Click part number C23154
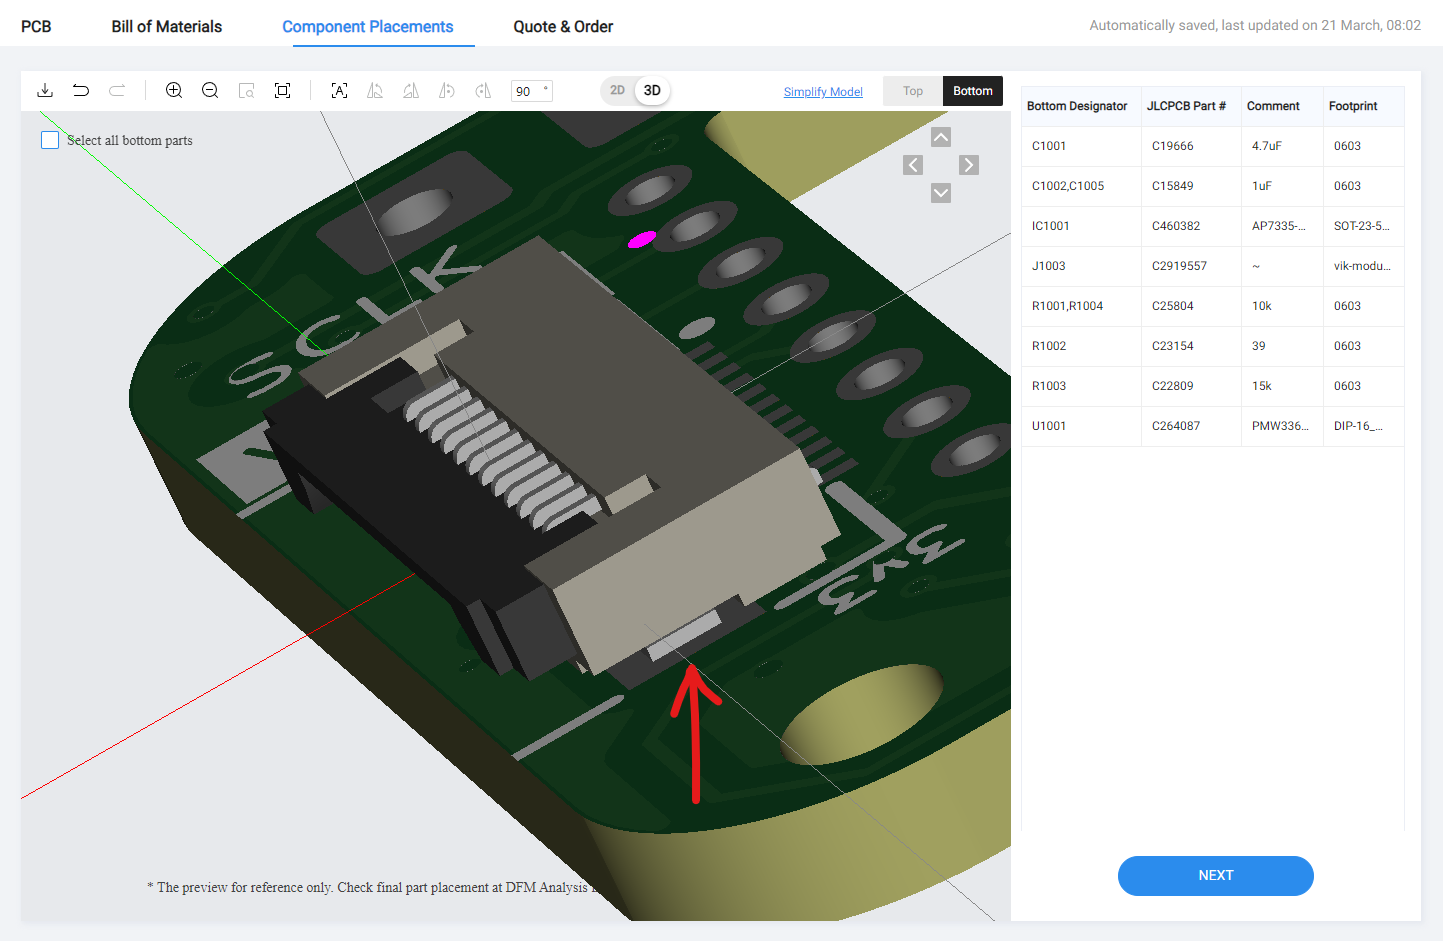The image size is (1443, 941). point(1173,346)
